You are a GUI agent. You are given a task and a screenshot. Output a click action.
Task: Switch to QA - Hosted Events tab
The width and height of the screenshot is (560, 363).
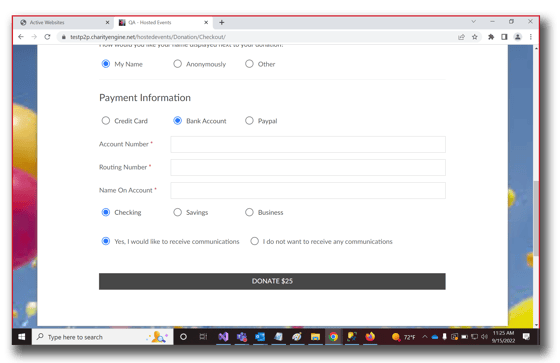163,22
